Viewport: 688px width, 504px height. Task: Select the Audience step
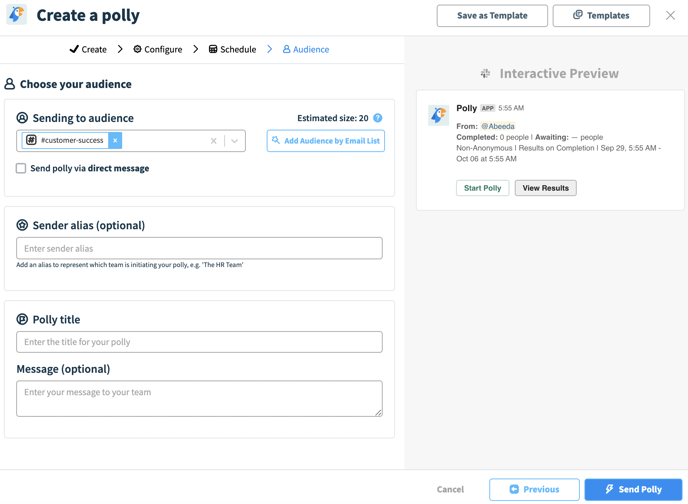306,49
